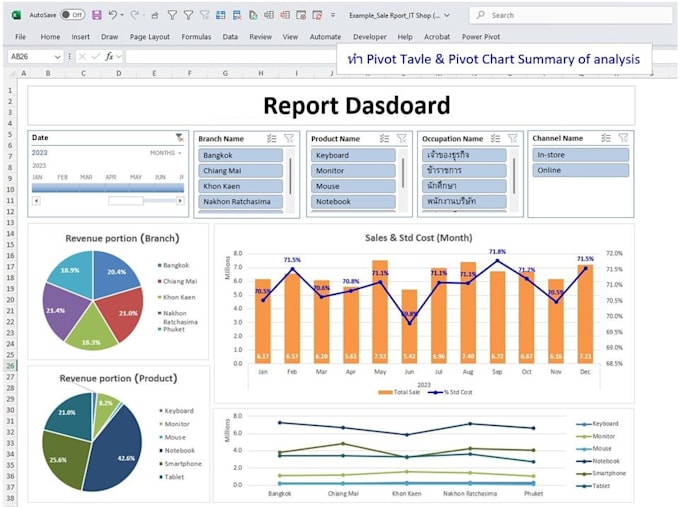Select the Sales & Std Cost (Month) chart title
680x507 pixels.
tap(418, 238)
